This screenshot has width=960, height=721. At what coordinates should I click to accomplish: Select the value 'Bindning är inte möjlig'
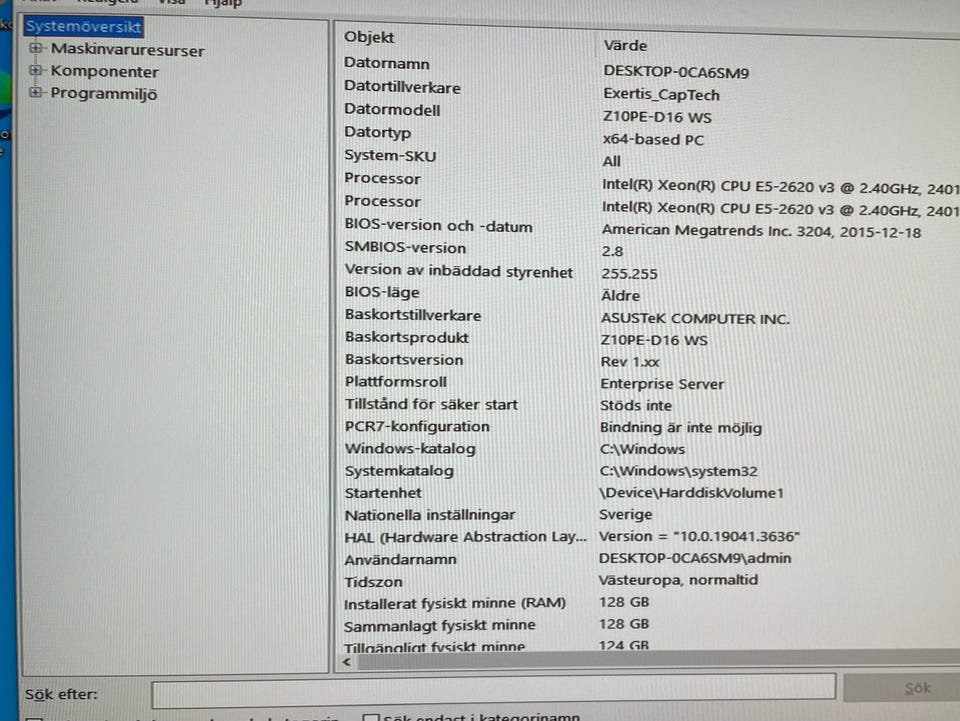tap(681, 427)
